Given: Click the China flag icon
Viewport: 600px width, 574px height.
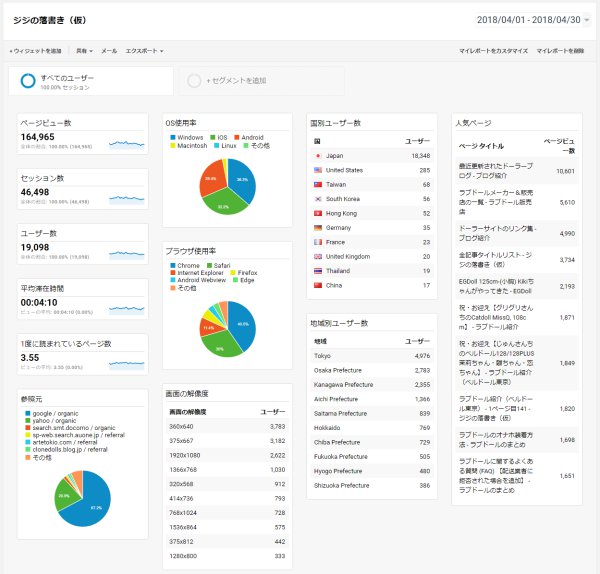Looking at the screenshot, I should tap(318, 285).
